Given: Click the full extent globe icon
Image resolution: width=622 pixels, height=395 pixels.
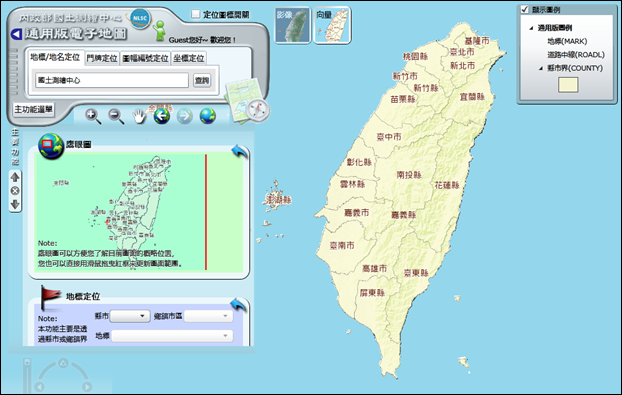Looking at the screenshot, I should 208,116.
